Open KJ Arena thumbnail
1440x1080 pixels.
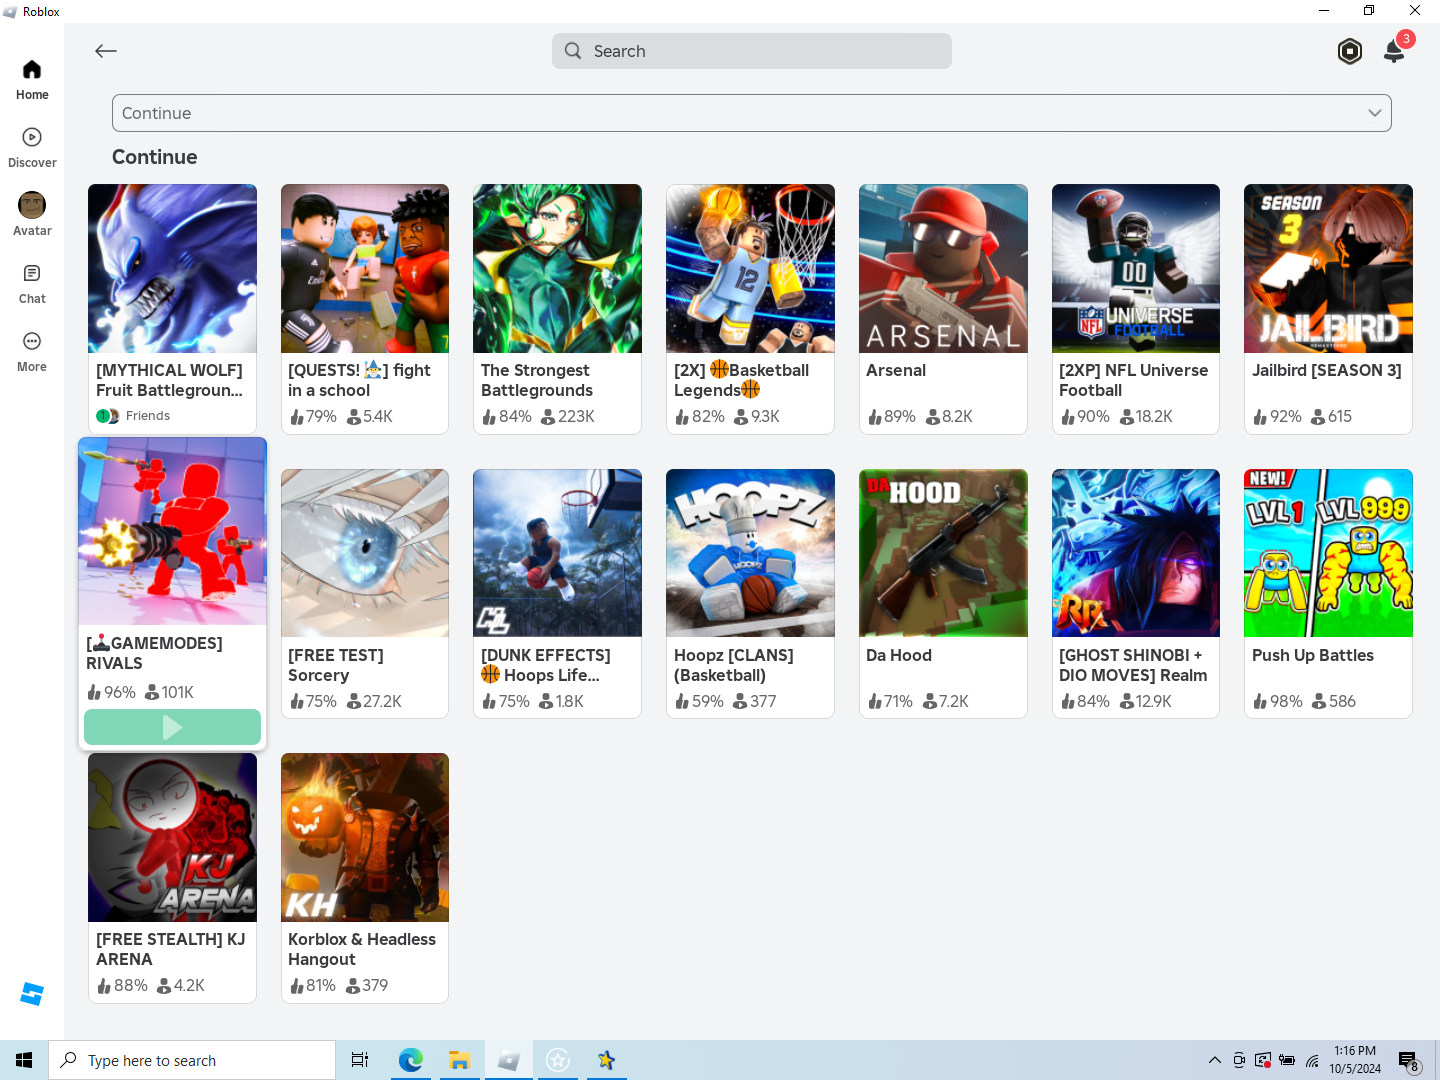tap(172, 837)
